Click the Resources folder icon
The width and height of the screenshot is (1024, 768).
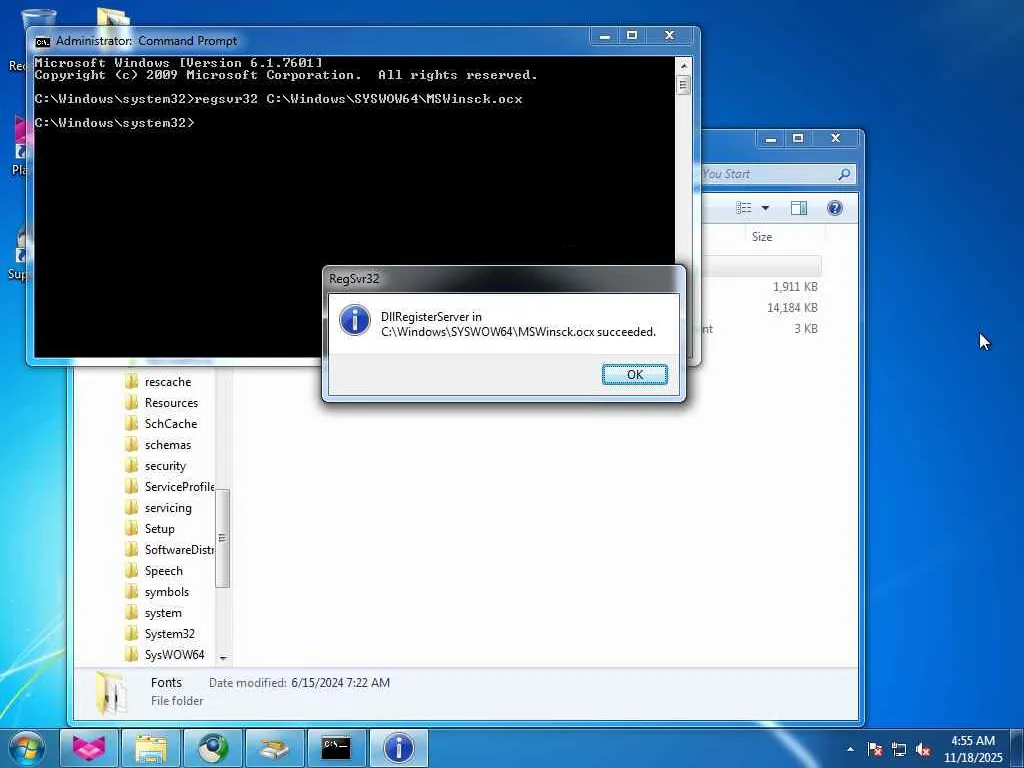coord(131,403)
